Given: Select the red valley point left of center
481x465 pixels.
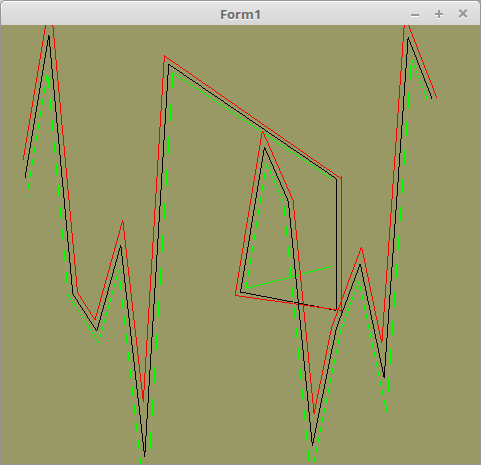Looking at the screenshot, I should point(143,400).
